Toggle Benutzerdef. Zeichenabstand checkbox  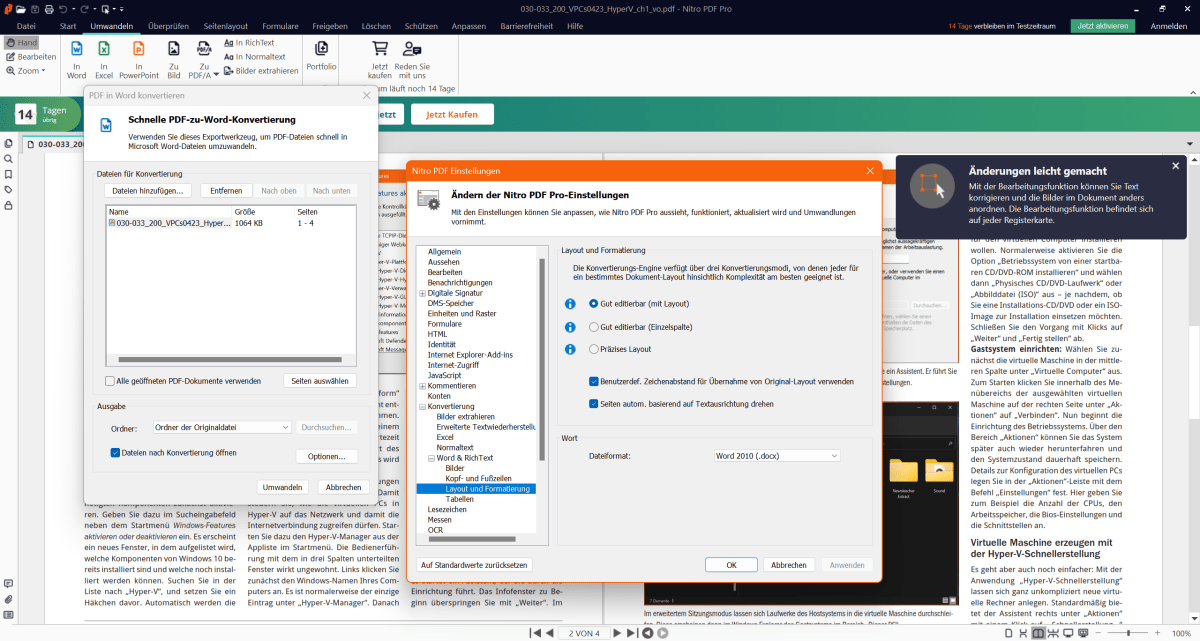pyautogui.click(x=594, y=381)
